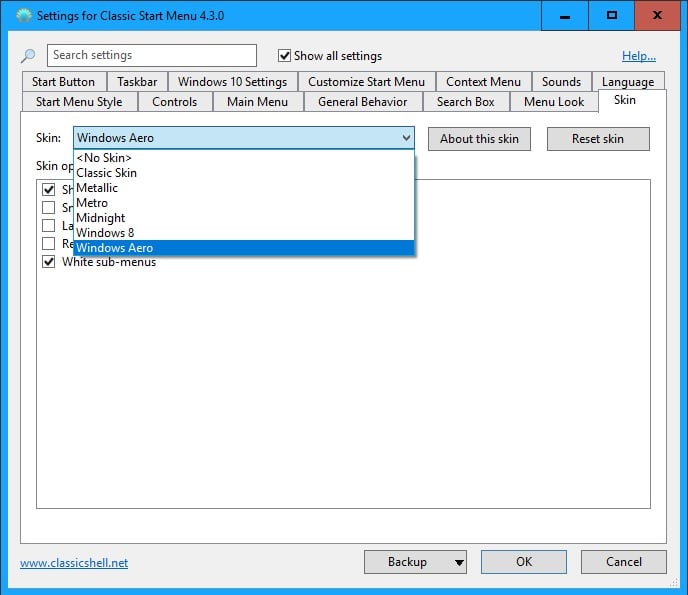The image size is (688, 595).
Task: Open the Taskbar tab
Action: [x=137, y=82]
